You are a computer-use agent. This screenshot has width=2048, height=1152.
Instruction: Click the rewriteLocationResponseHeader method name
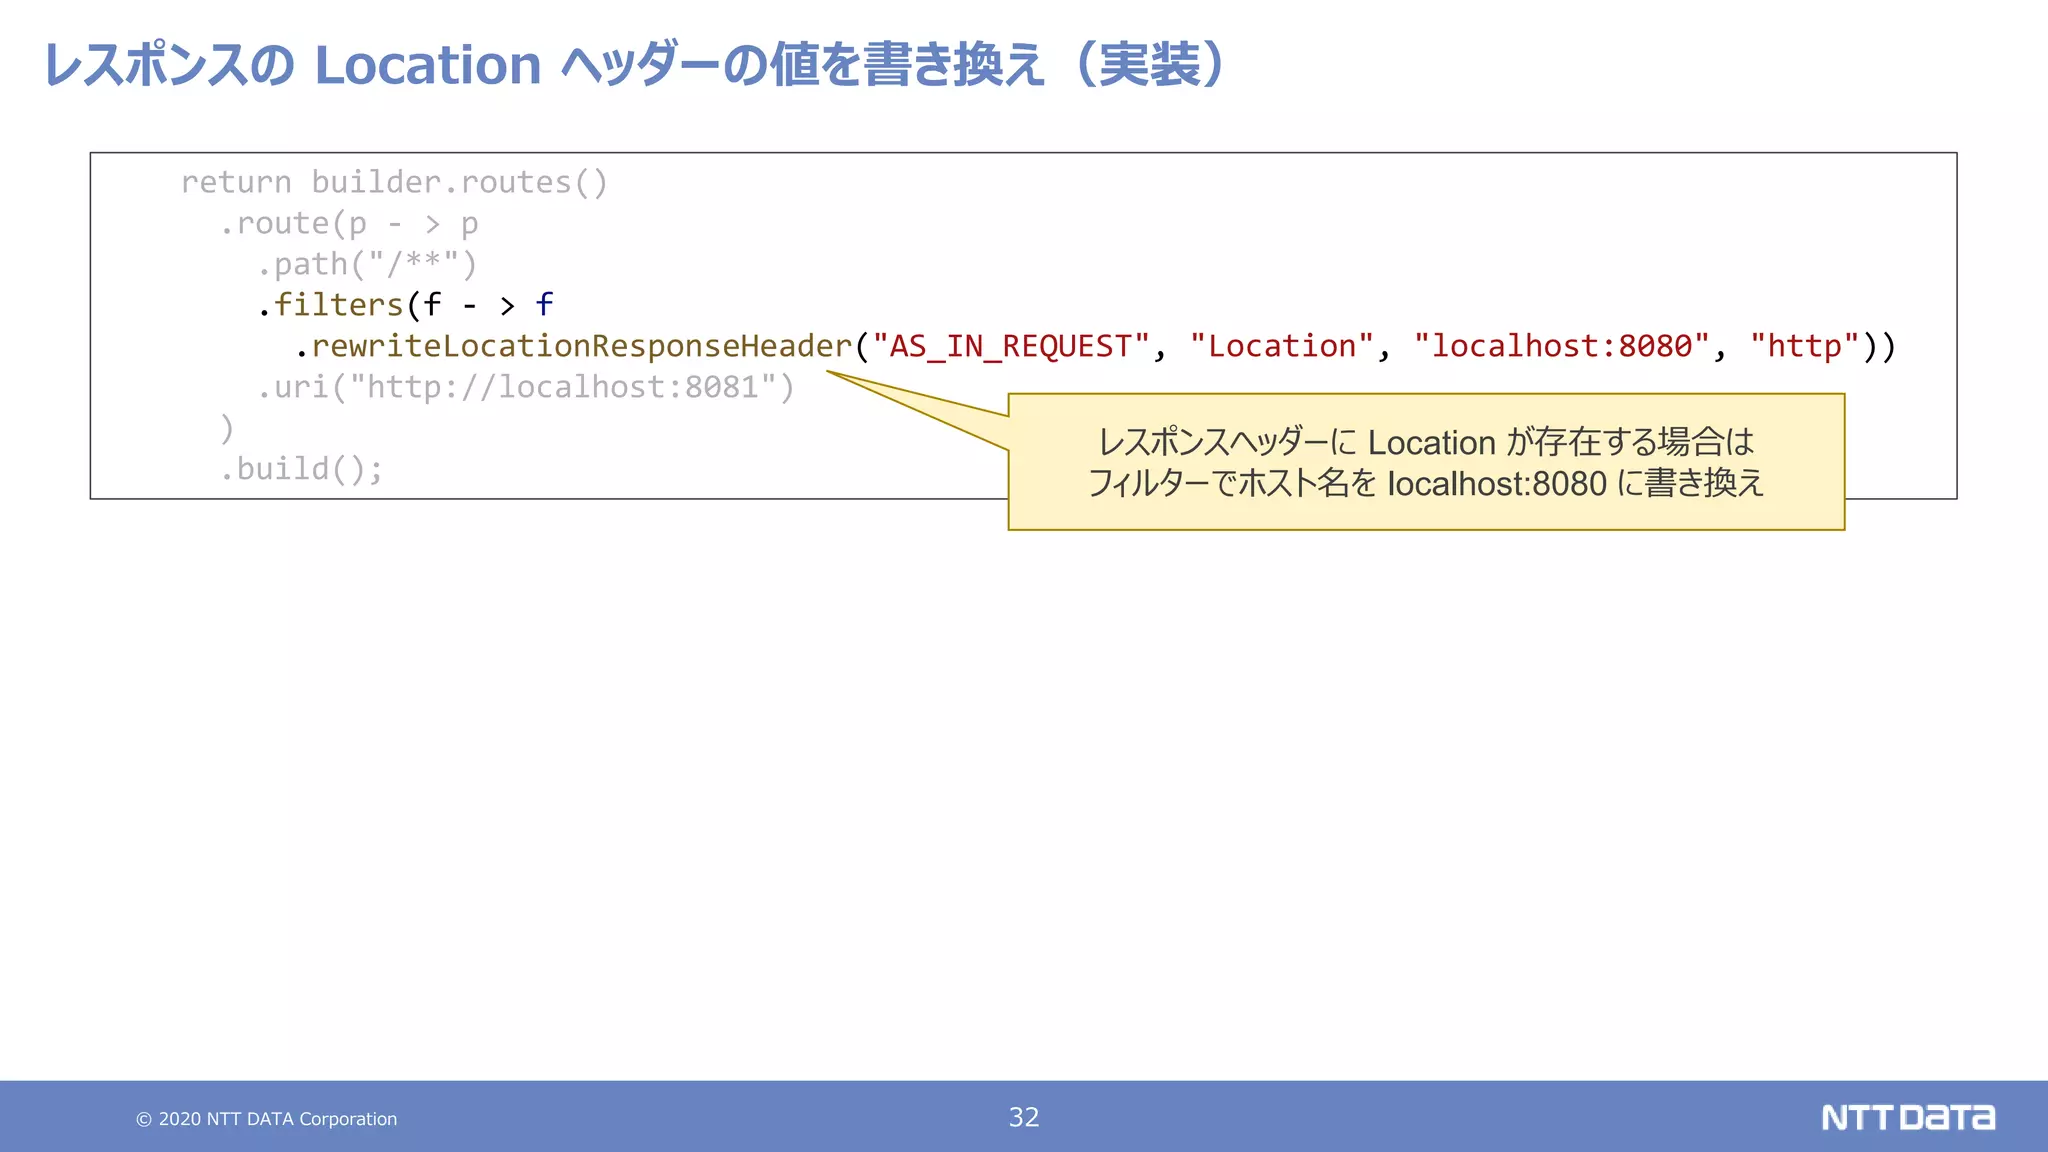click(581, 346)
